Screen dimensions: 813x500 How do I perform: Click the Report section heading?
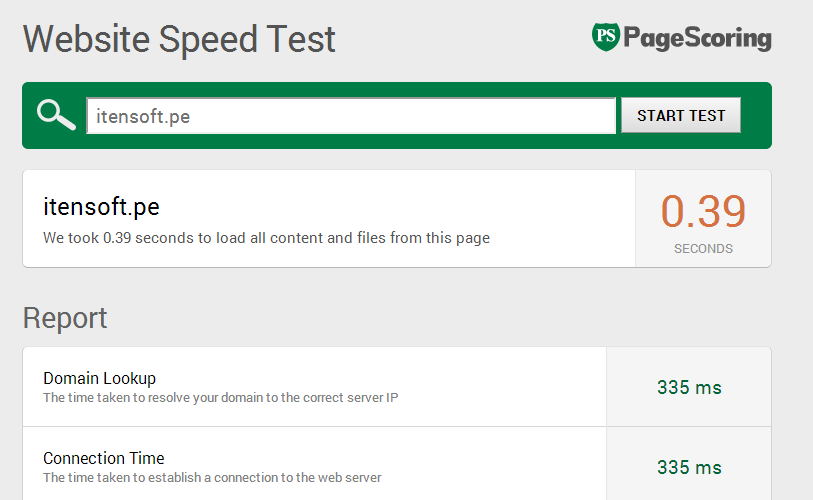[65, 318]
